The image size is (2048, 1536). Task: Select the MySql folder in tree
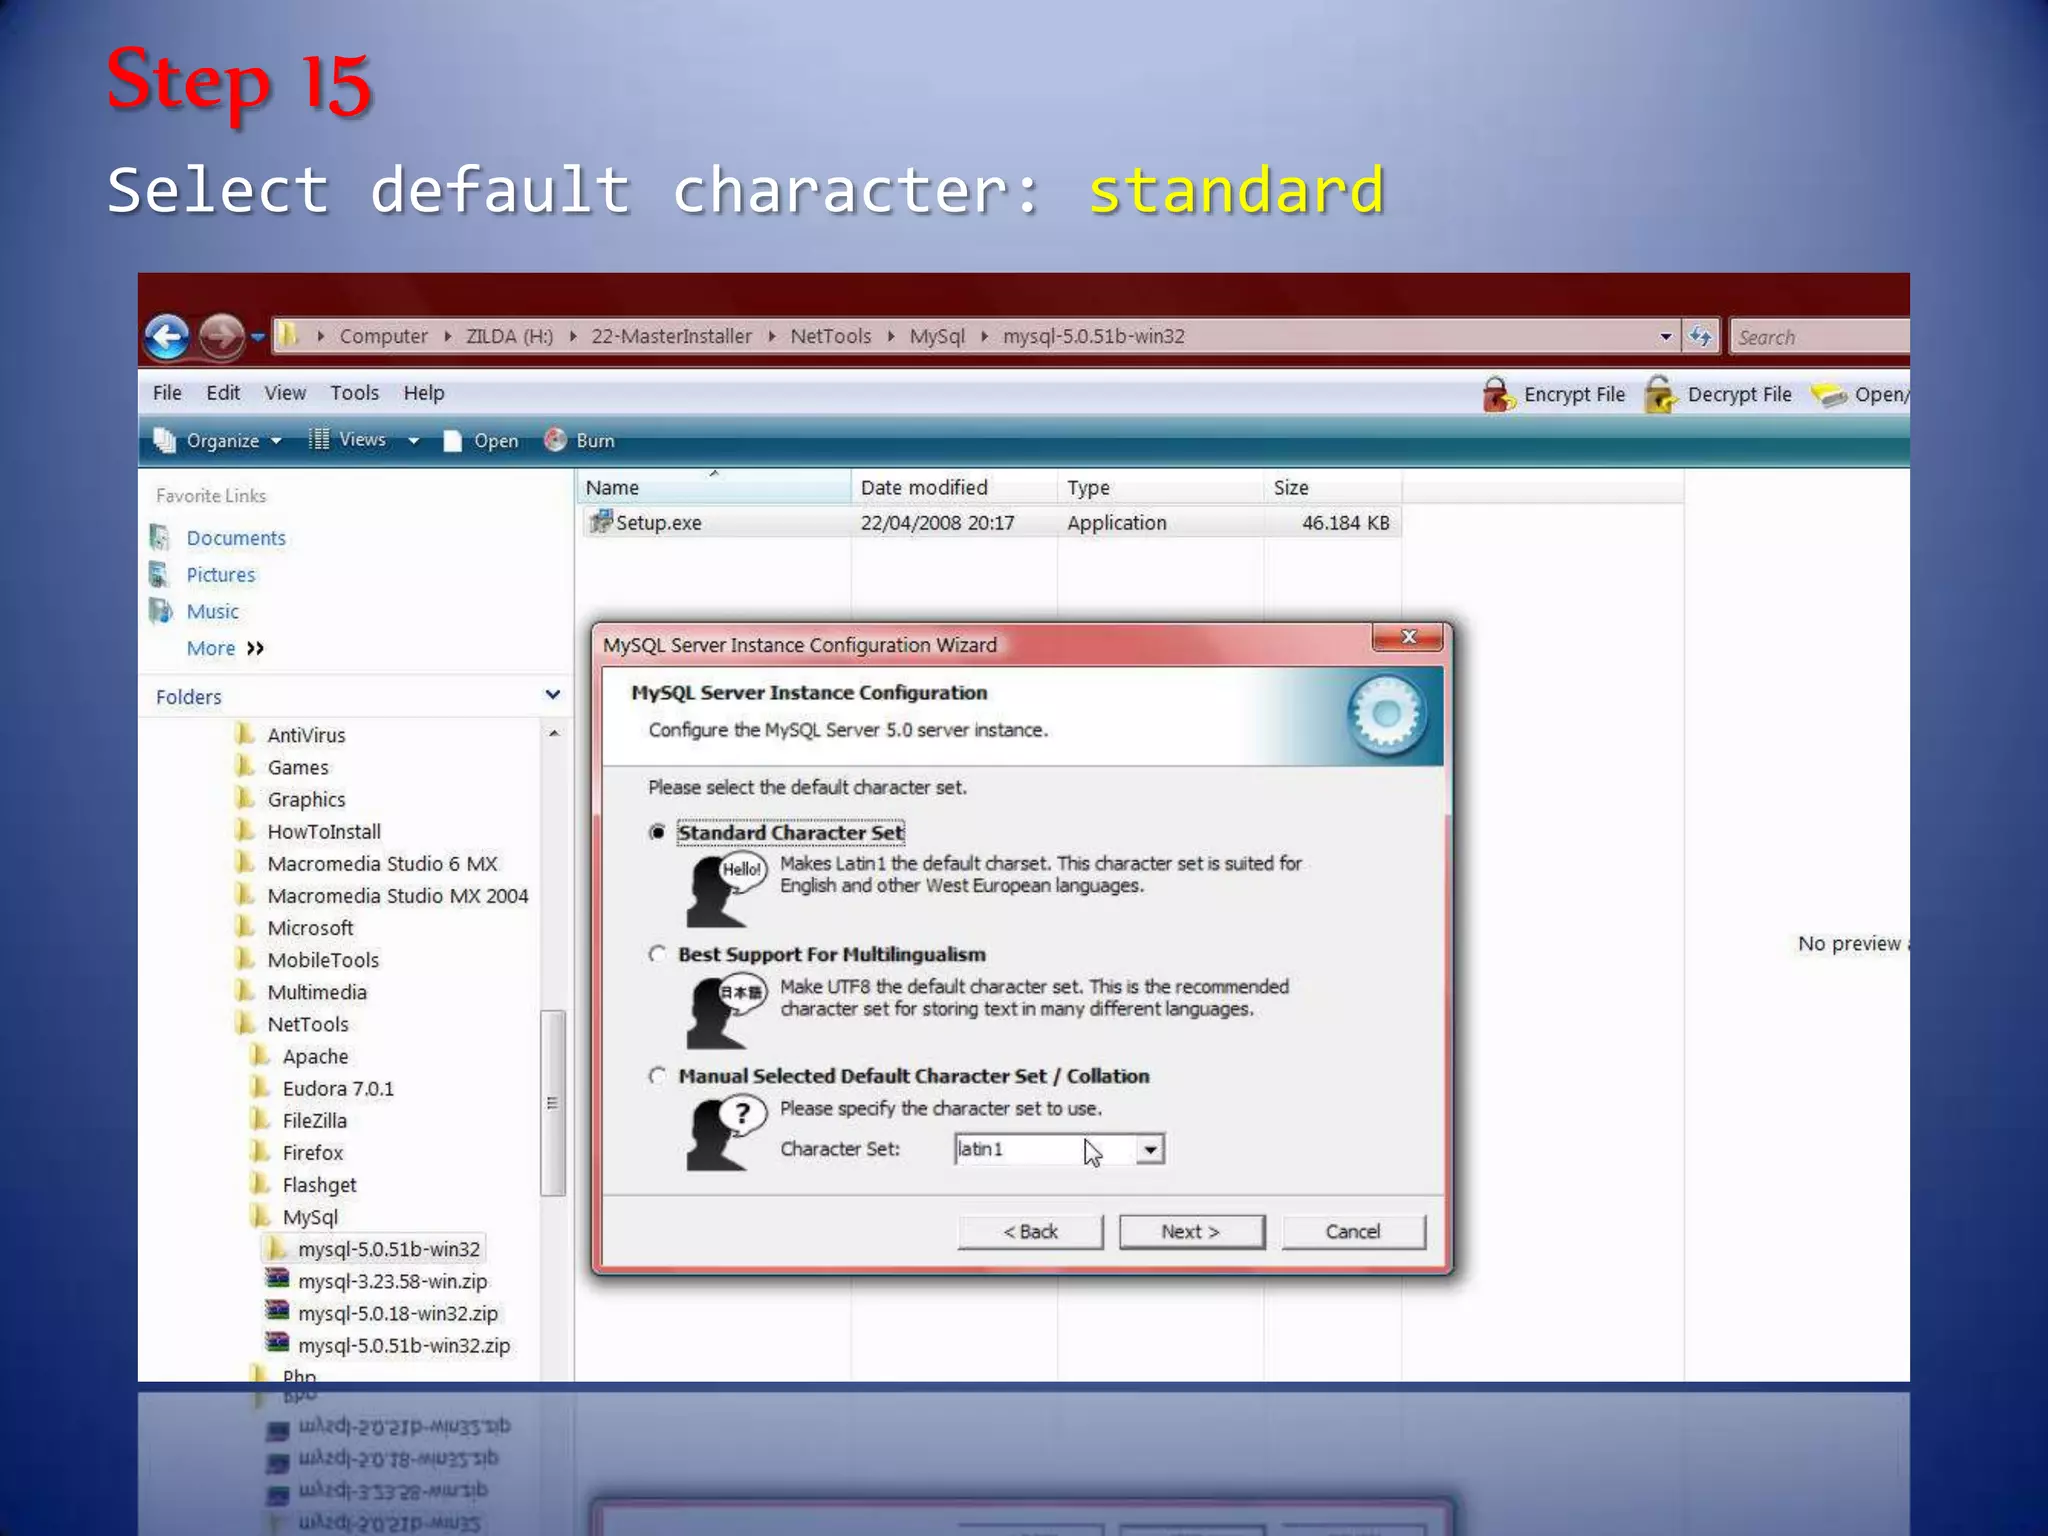click(x=310, y=1217)
